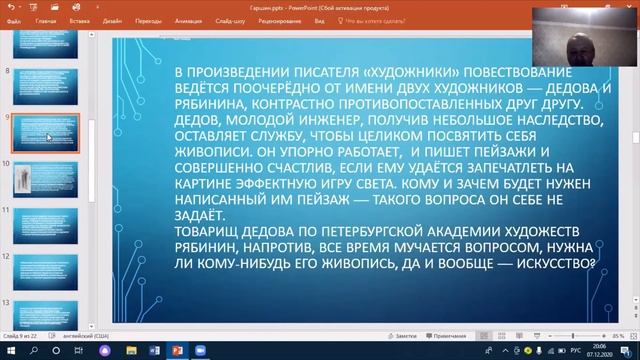Click the 'Слайд 9 из 22' status text

(x=20, y=336)
